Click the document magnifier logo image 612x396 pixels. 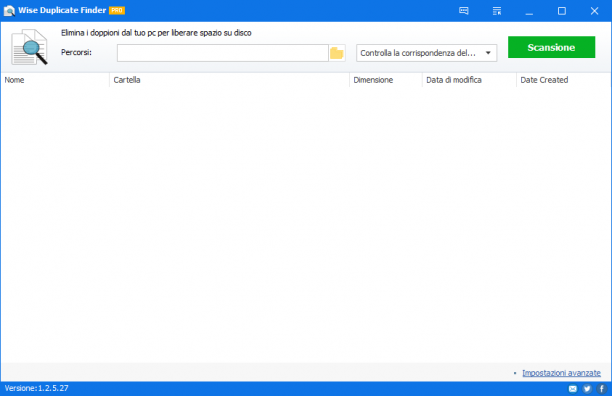click(30, 47)
